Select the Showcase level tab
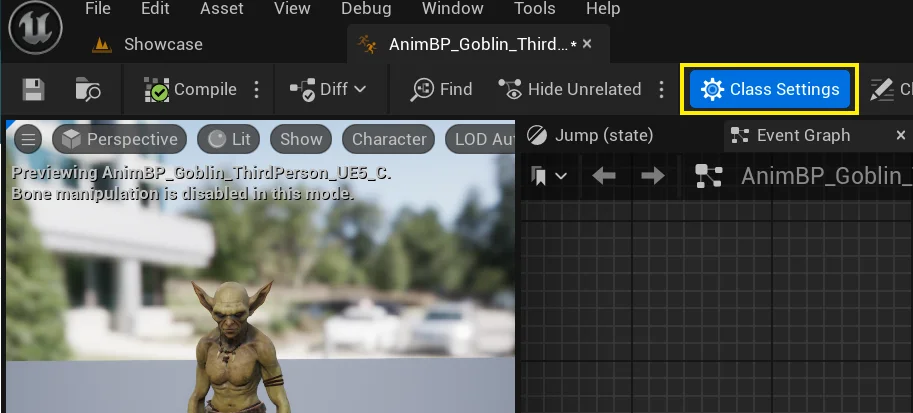The height and width of the screenshot is (413, 913). coord(162,44)
